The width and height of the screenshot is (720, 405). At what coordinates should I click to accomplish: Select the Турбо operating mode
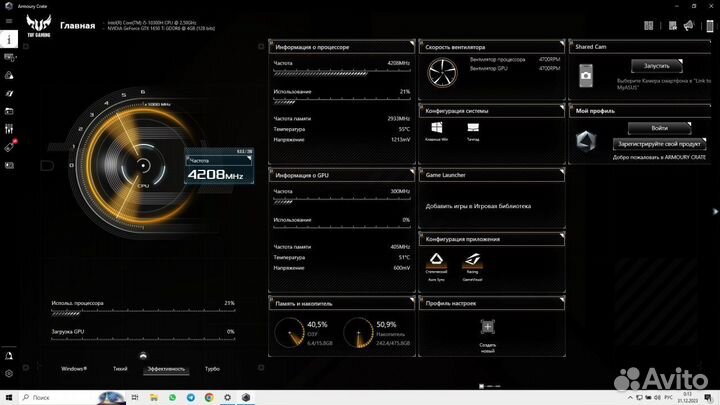212,369
